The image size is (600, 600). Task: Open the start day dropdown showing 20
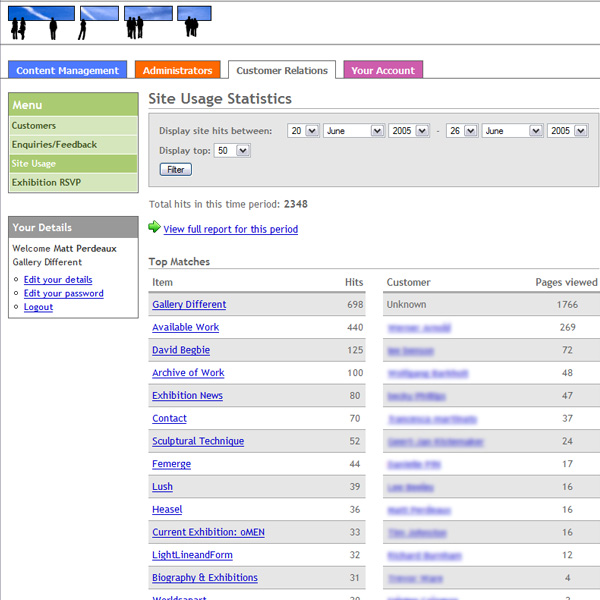[303, 131]
